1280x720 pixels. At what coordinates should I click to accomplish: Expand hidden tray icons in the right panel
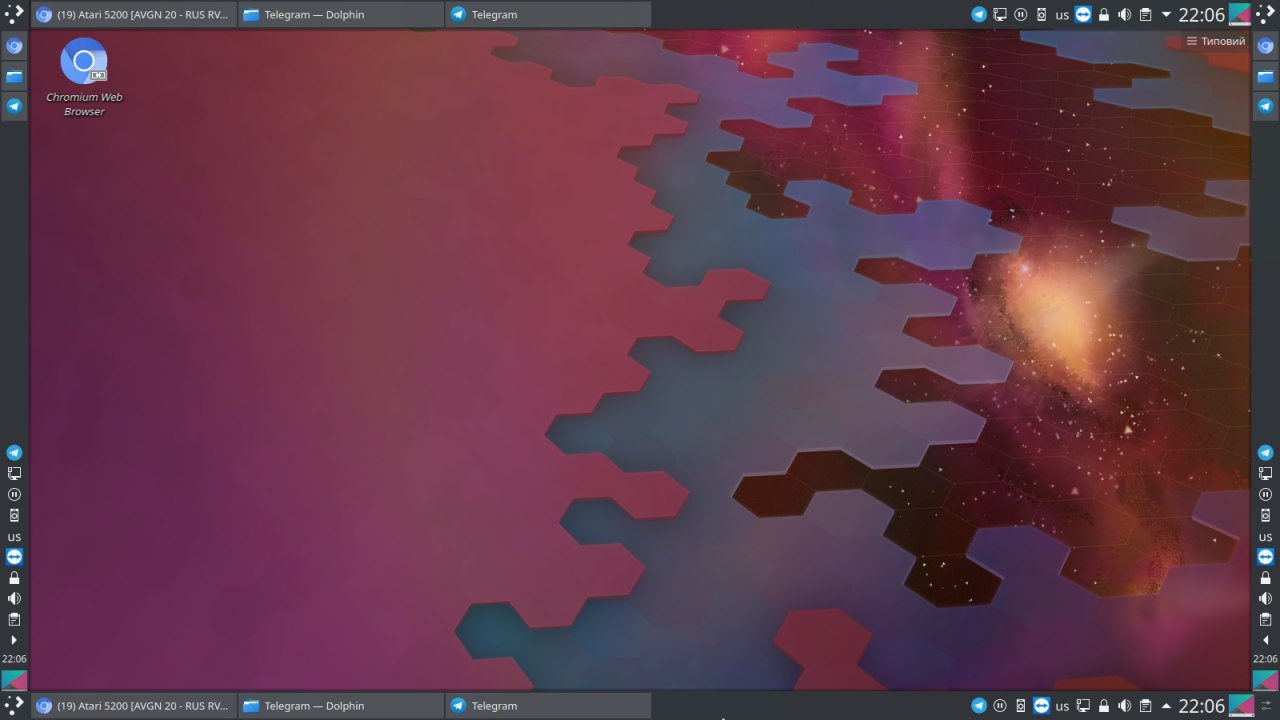click(1265, 640)
